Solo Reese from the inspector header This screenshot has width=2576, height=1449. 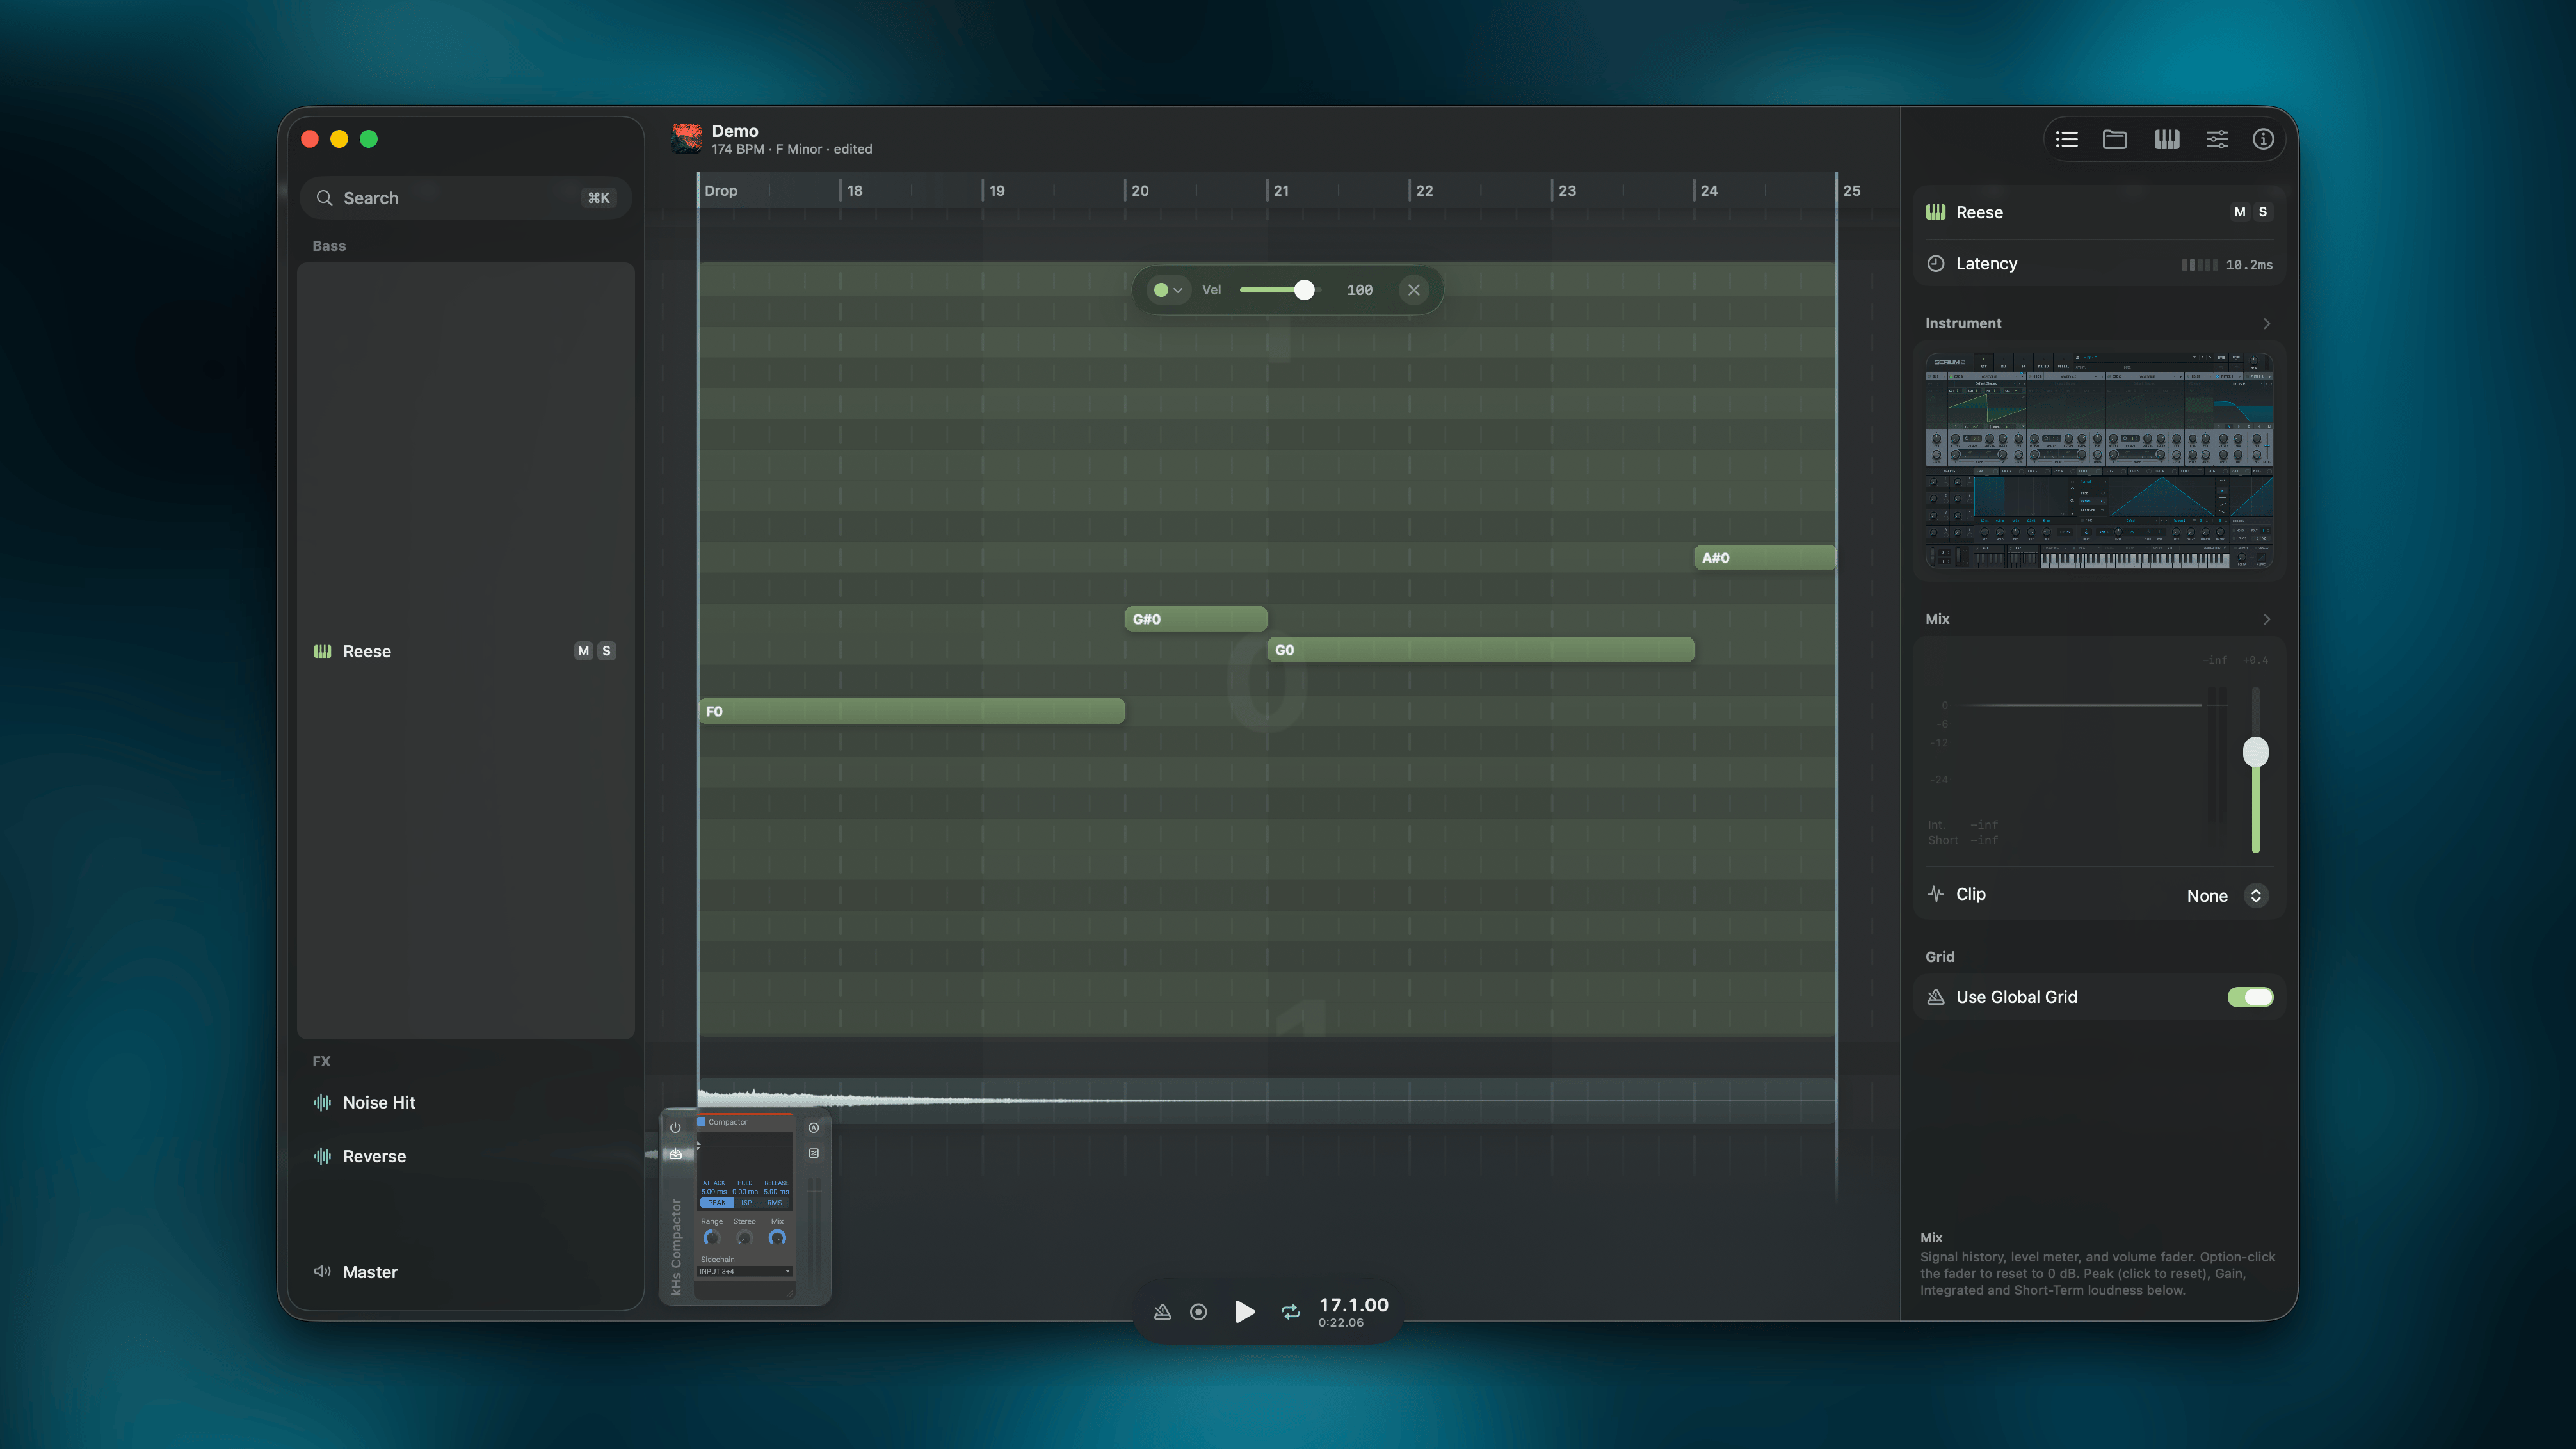2263,212
